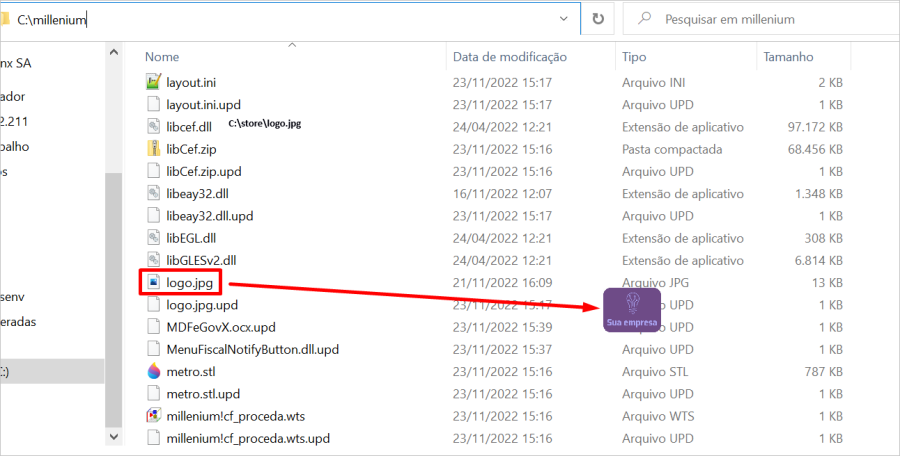Click the logo.jpg image file icon
The width and height of the screenshot is (900, 456).
153,282
